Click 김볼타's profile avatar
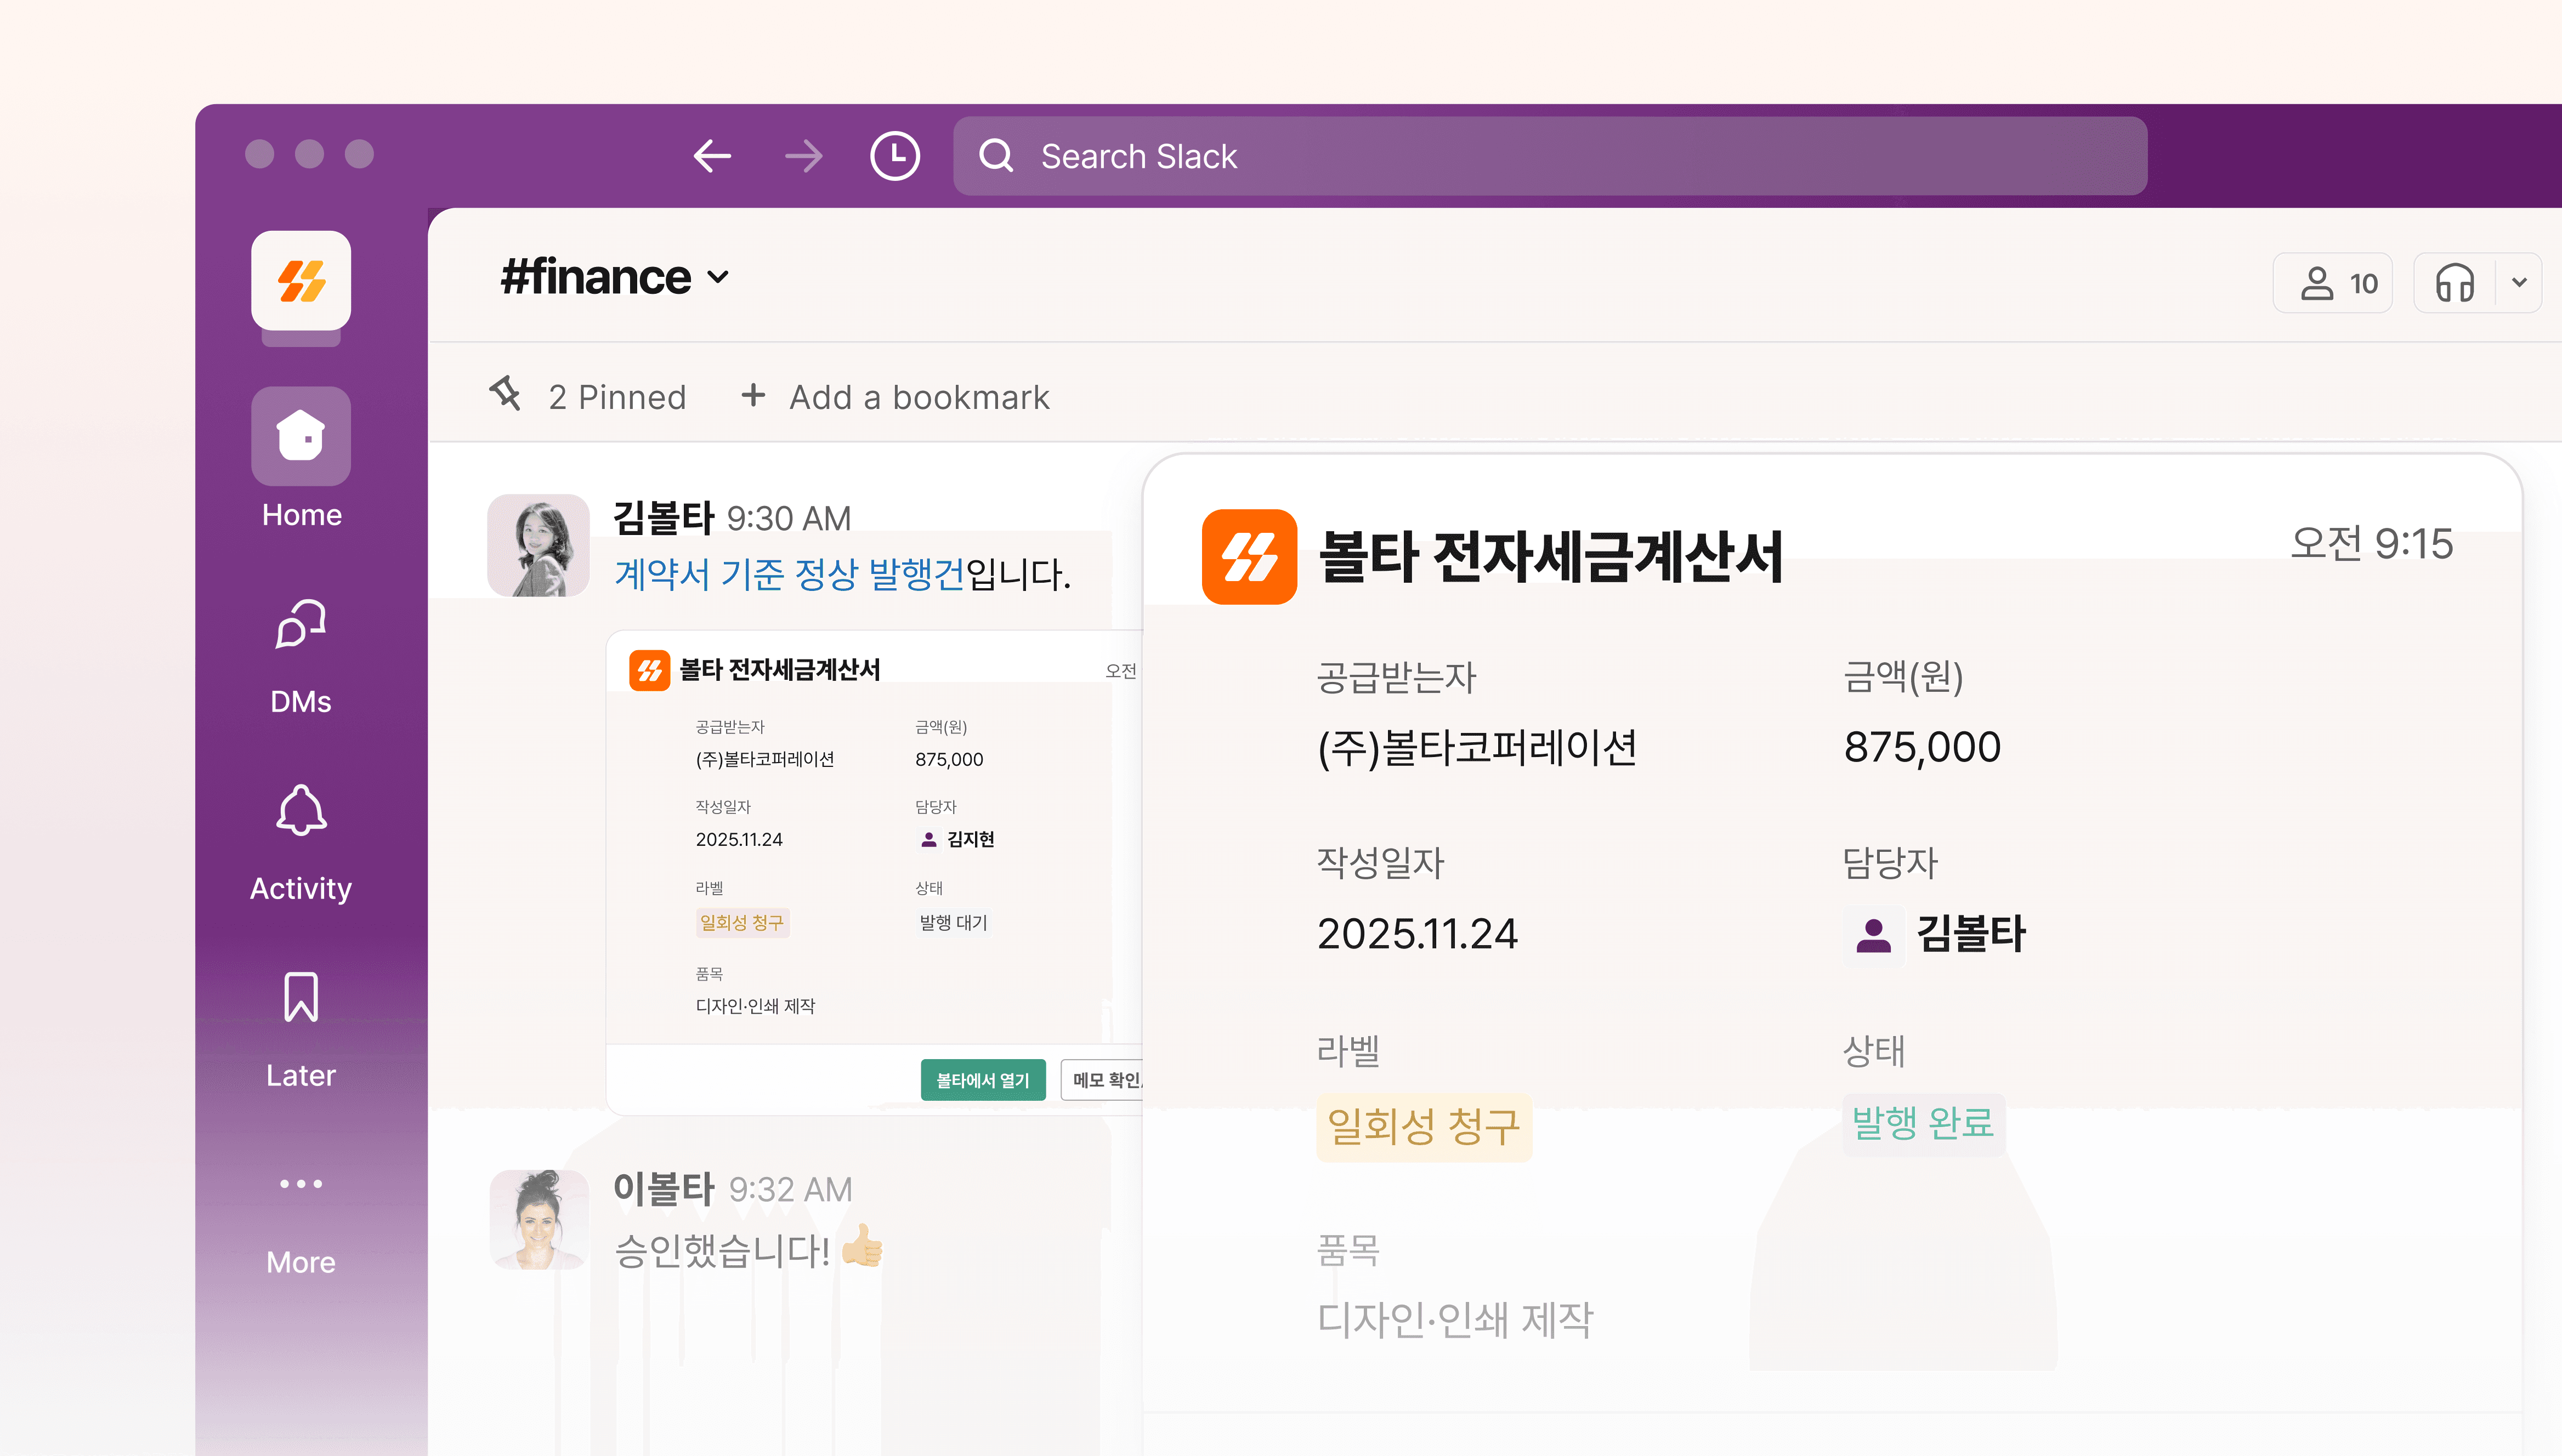 click(x=538, y=546)
